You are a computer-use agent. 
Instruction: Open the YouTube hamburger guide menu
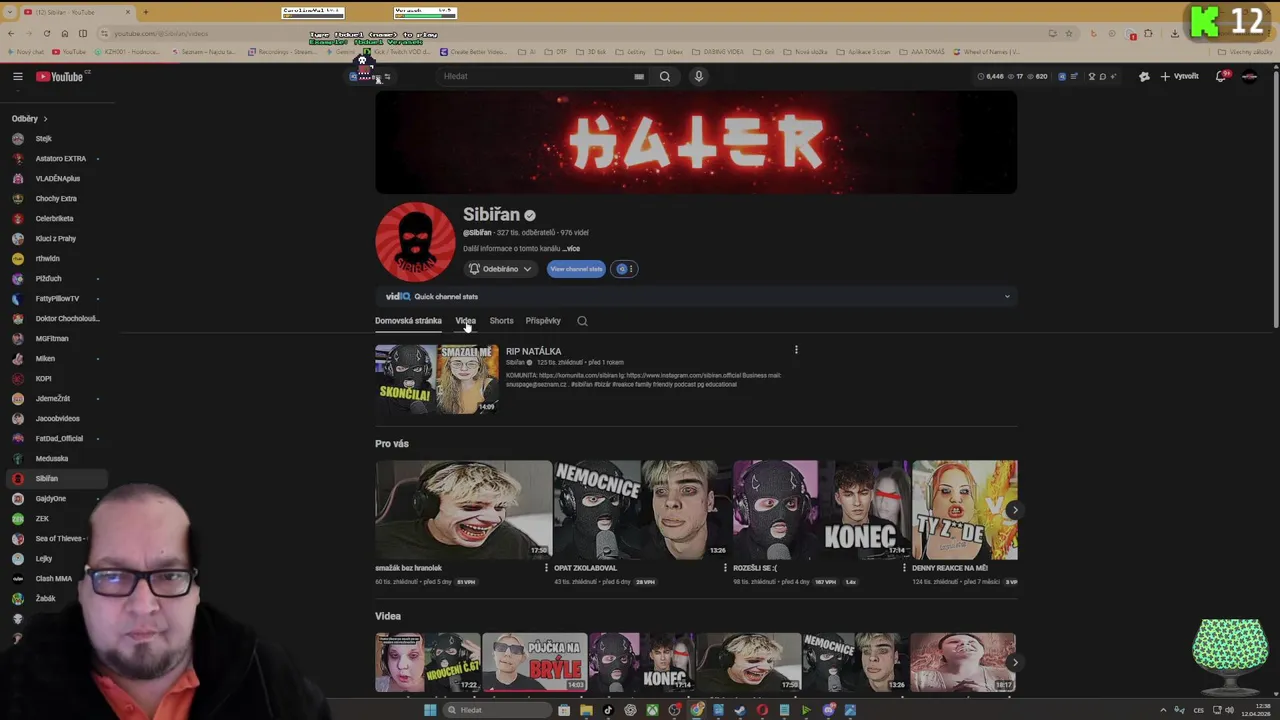click(x=17, y=76)
